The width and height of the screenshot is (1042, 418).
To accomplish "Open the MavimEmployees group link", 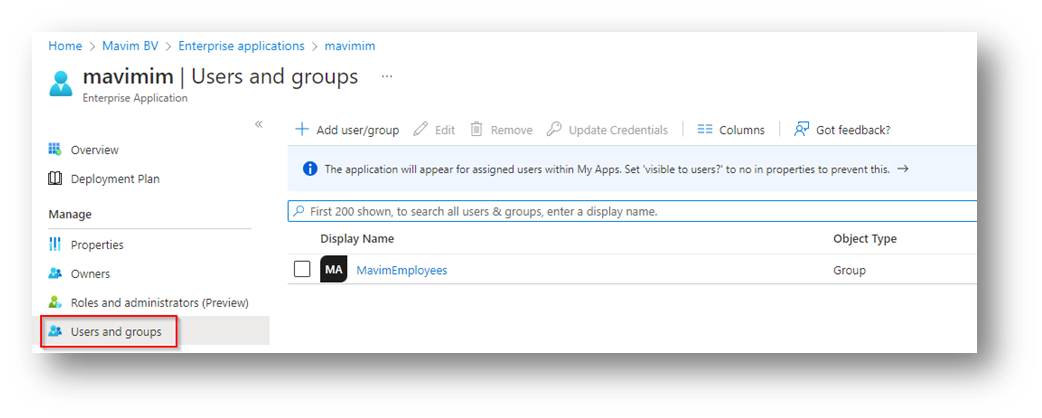I will tap(402, 270).
